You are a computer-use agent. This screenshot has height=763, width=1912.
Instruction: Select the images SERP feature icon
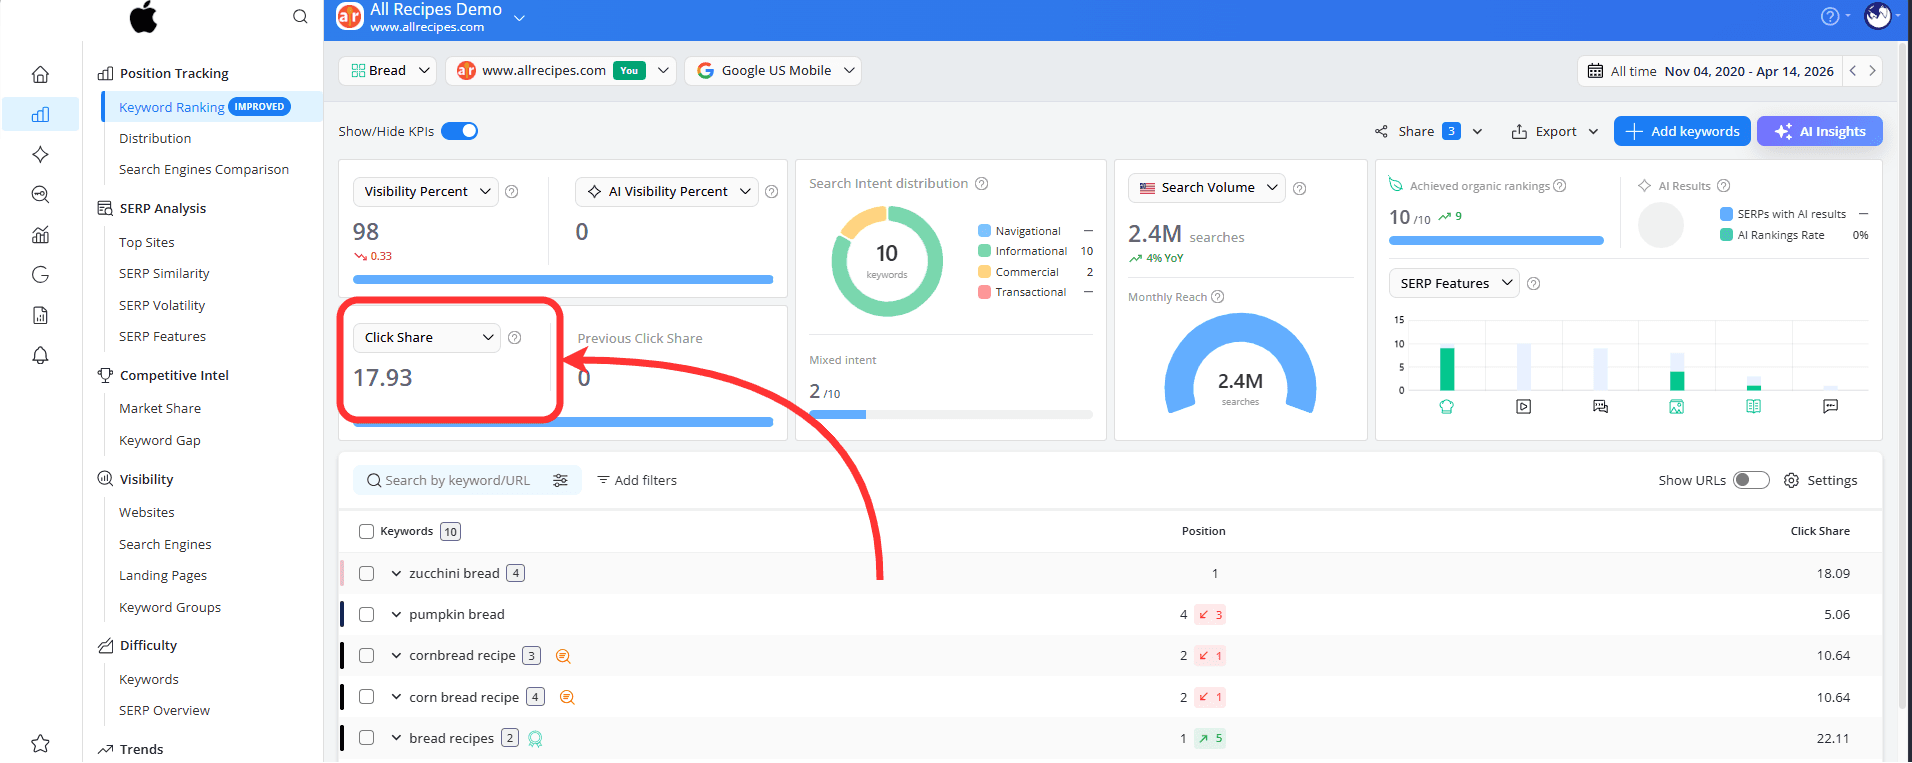(1677, 406)
